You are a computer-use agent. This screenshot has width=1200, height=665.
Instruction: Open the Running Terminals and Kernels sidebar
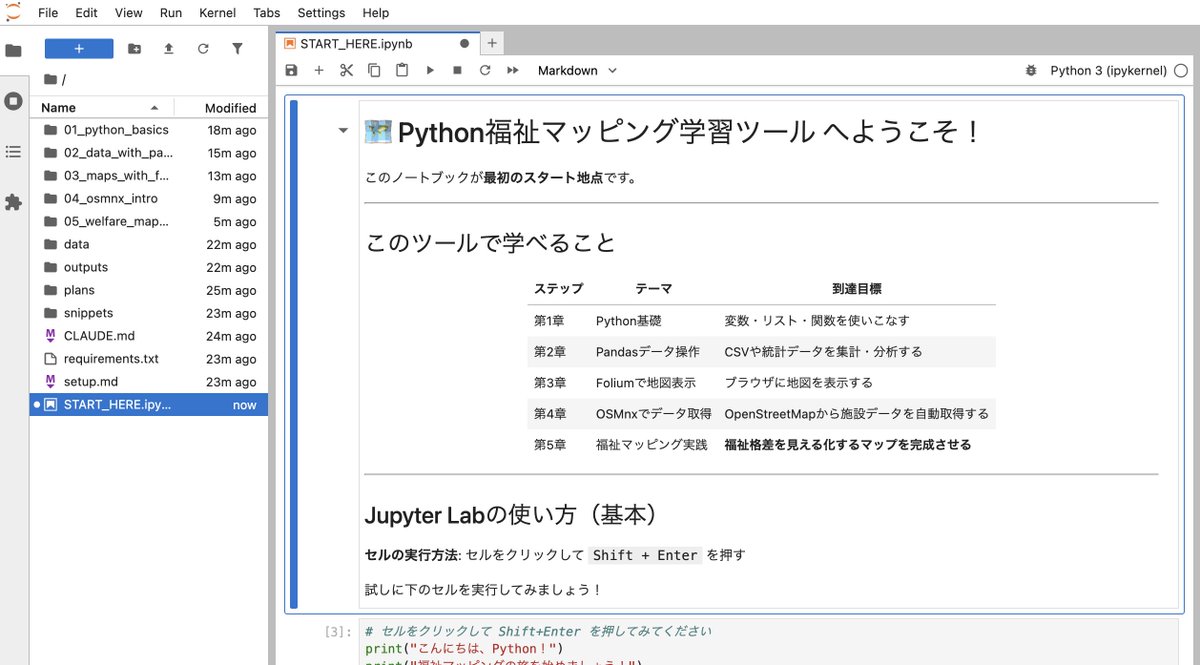(x=13, y=101)
